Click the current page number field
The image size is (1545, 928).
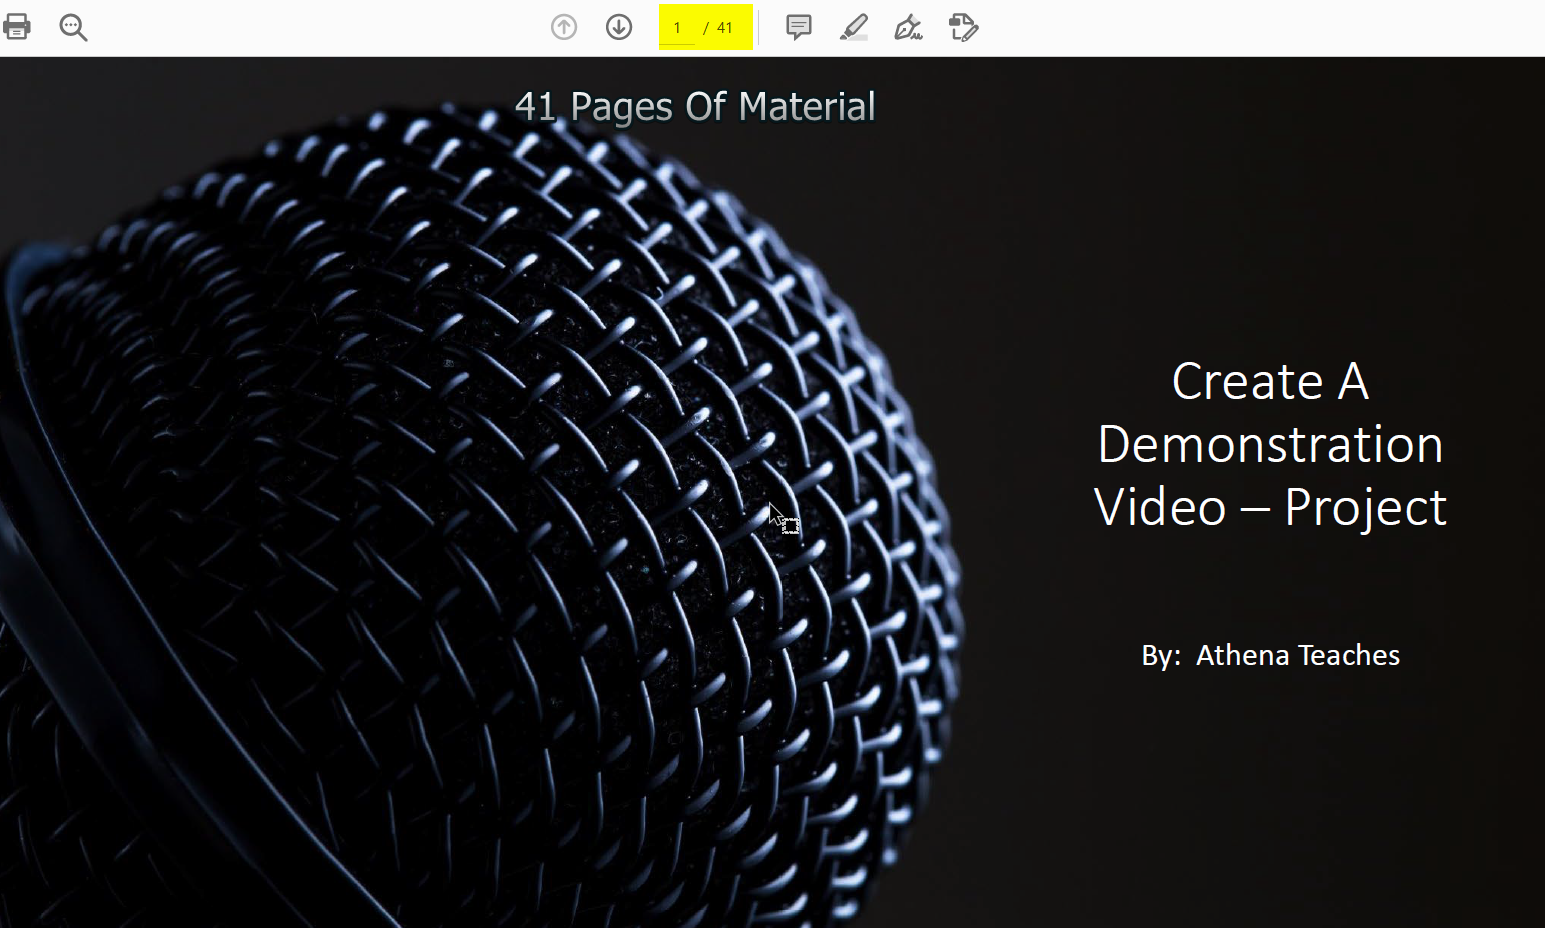(677, 28)
